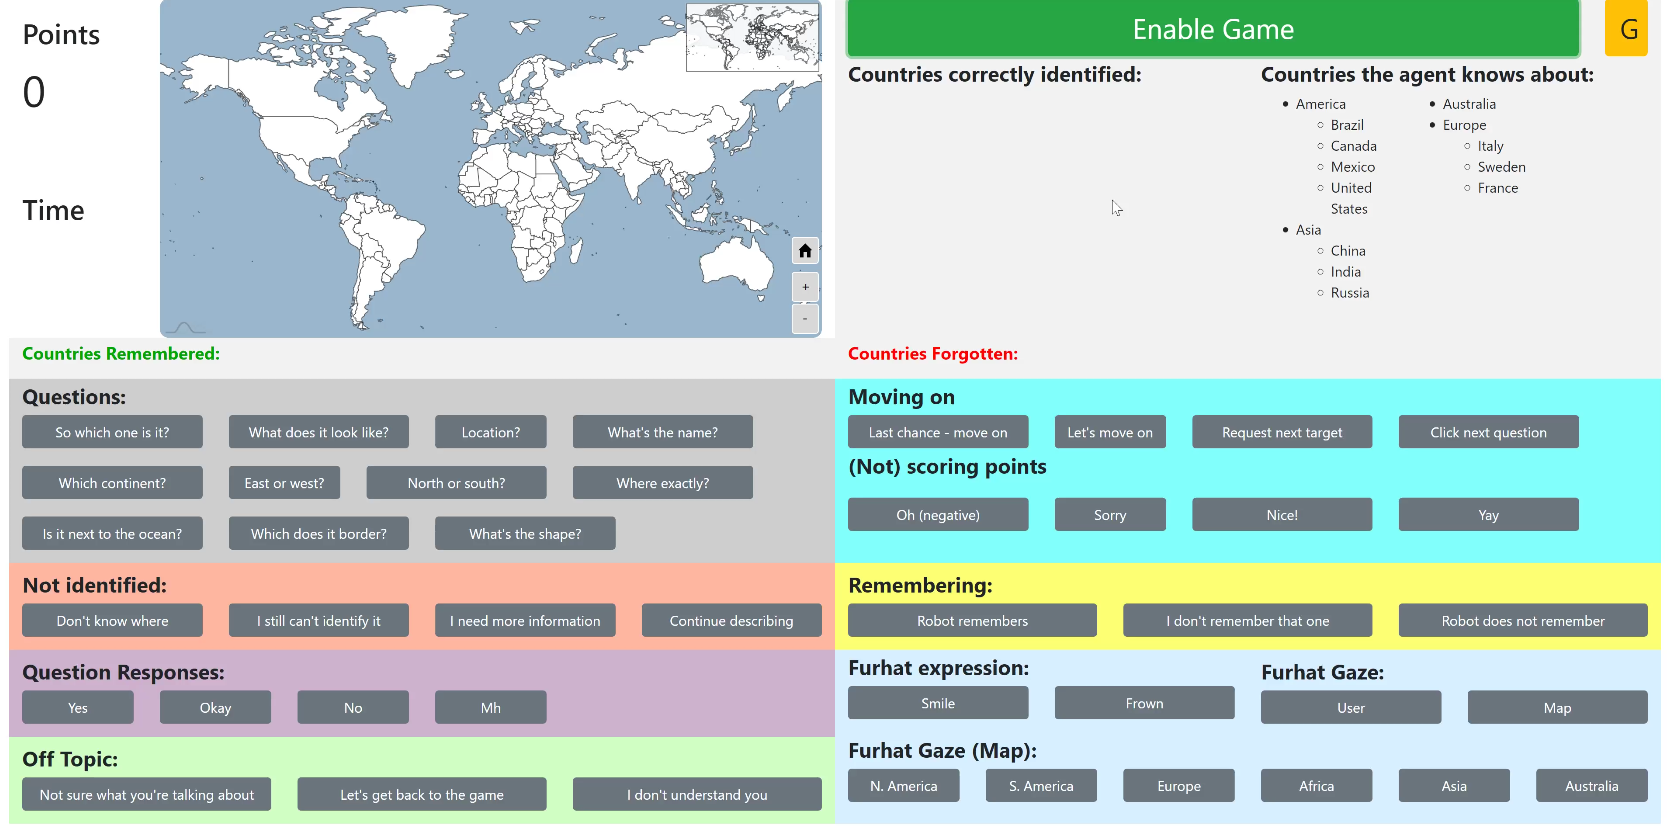
Task: Click "I need more information" button
Action: [x=525, y=621]
